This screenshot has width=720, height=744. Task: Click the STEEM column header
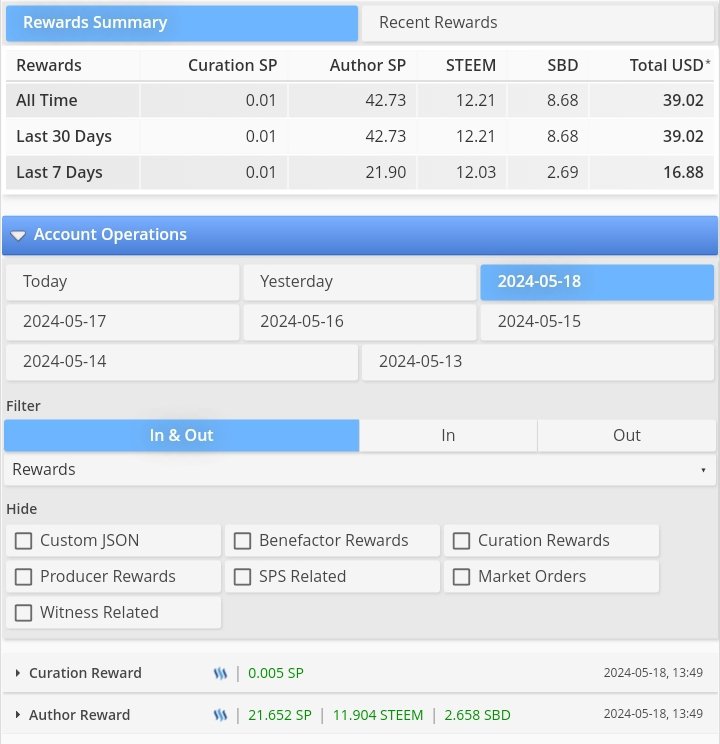(x=471, y=65)
